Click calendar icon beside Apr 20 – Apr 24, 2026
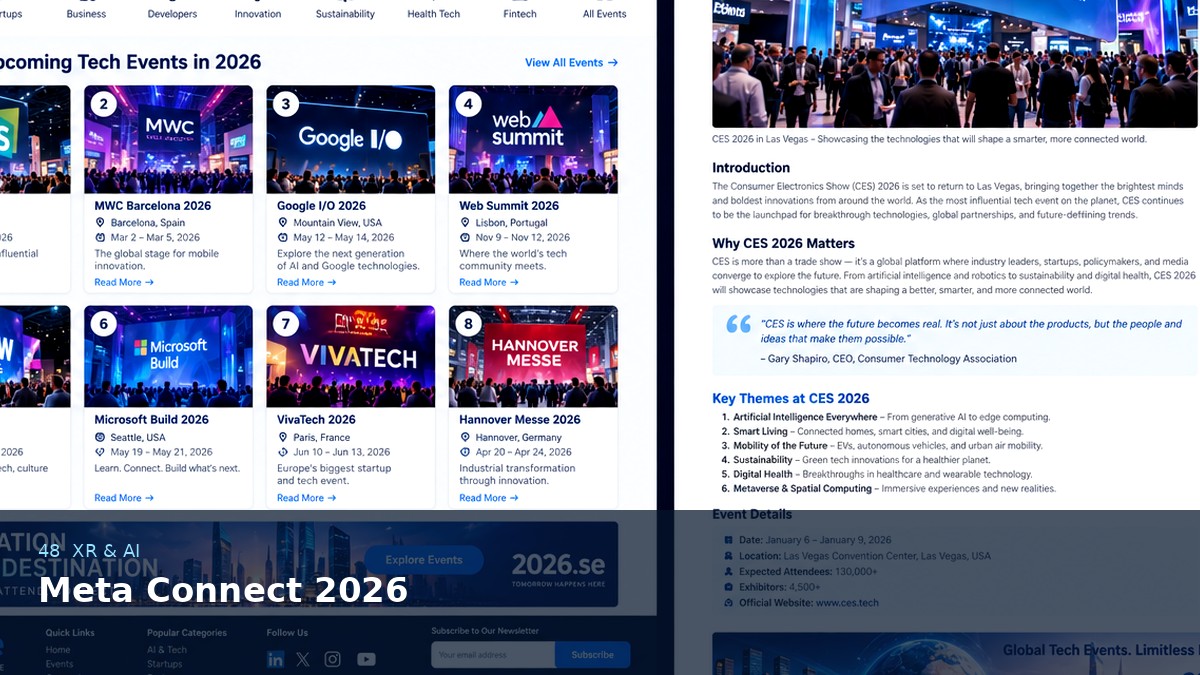This screenshot has width=1200, height=675. pos(465,452)
